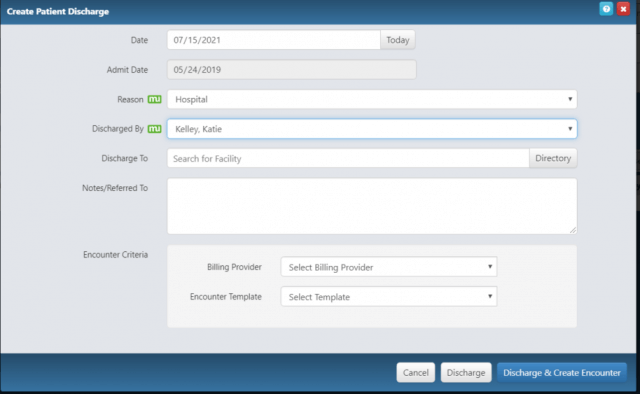
Task: Click the Admit Date field 05/24/2019
Action: pos(292,69)
